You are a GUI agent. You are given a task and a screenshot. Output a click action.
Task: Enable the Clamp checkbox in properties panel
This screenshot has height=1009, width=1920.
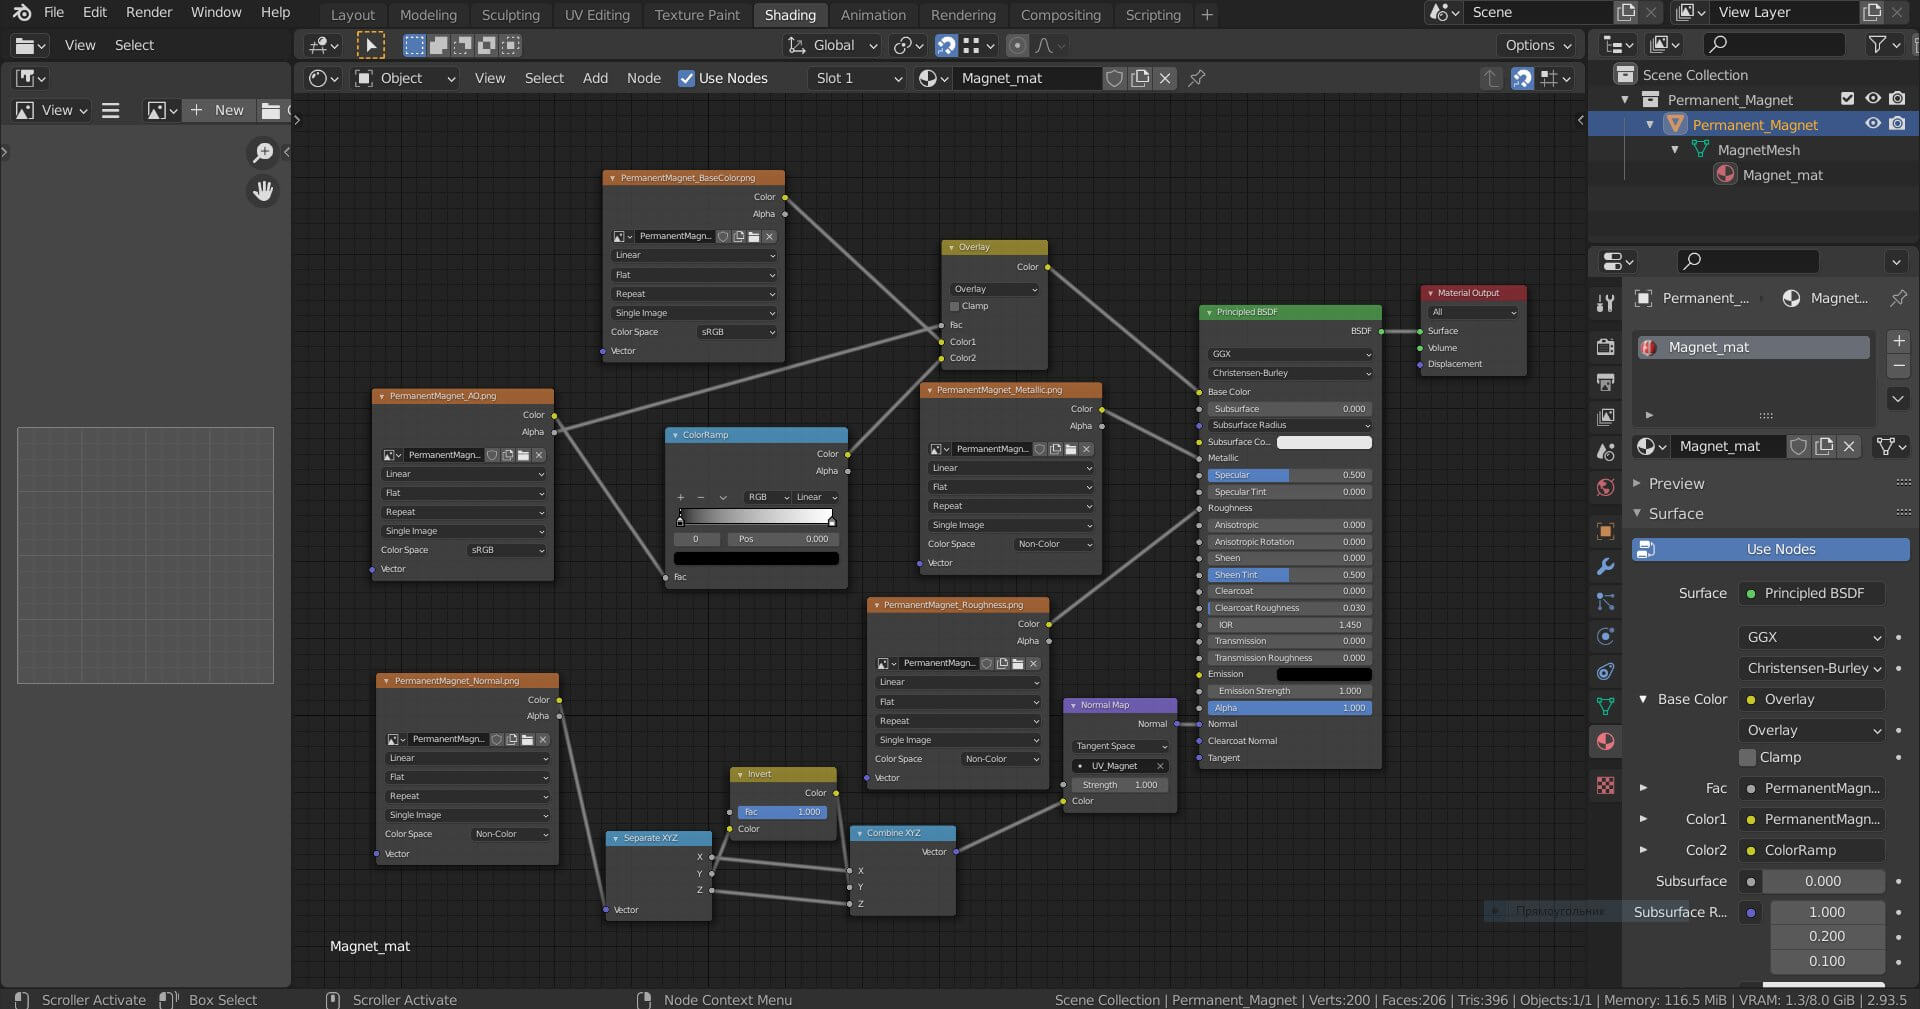1748,757
